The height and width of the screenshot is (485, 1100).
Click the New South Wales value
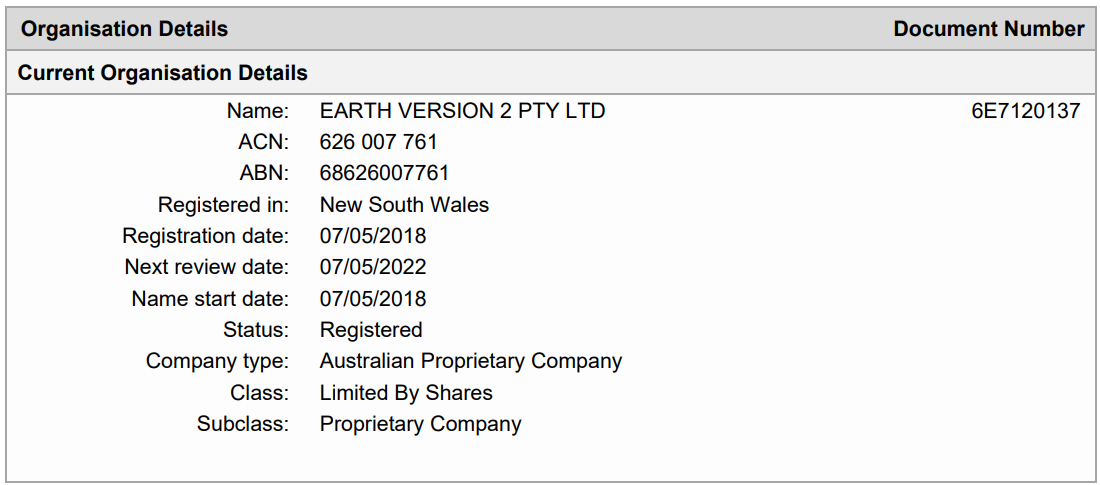point(404,204)
